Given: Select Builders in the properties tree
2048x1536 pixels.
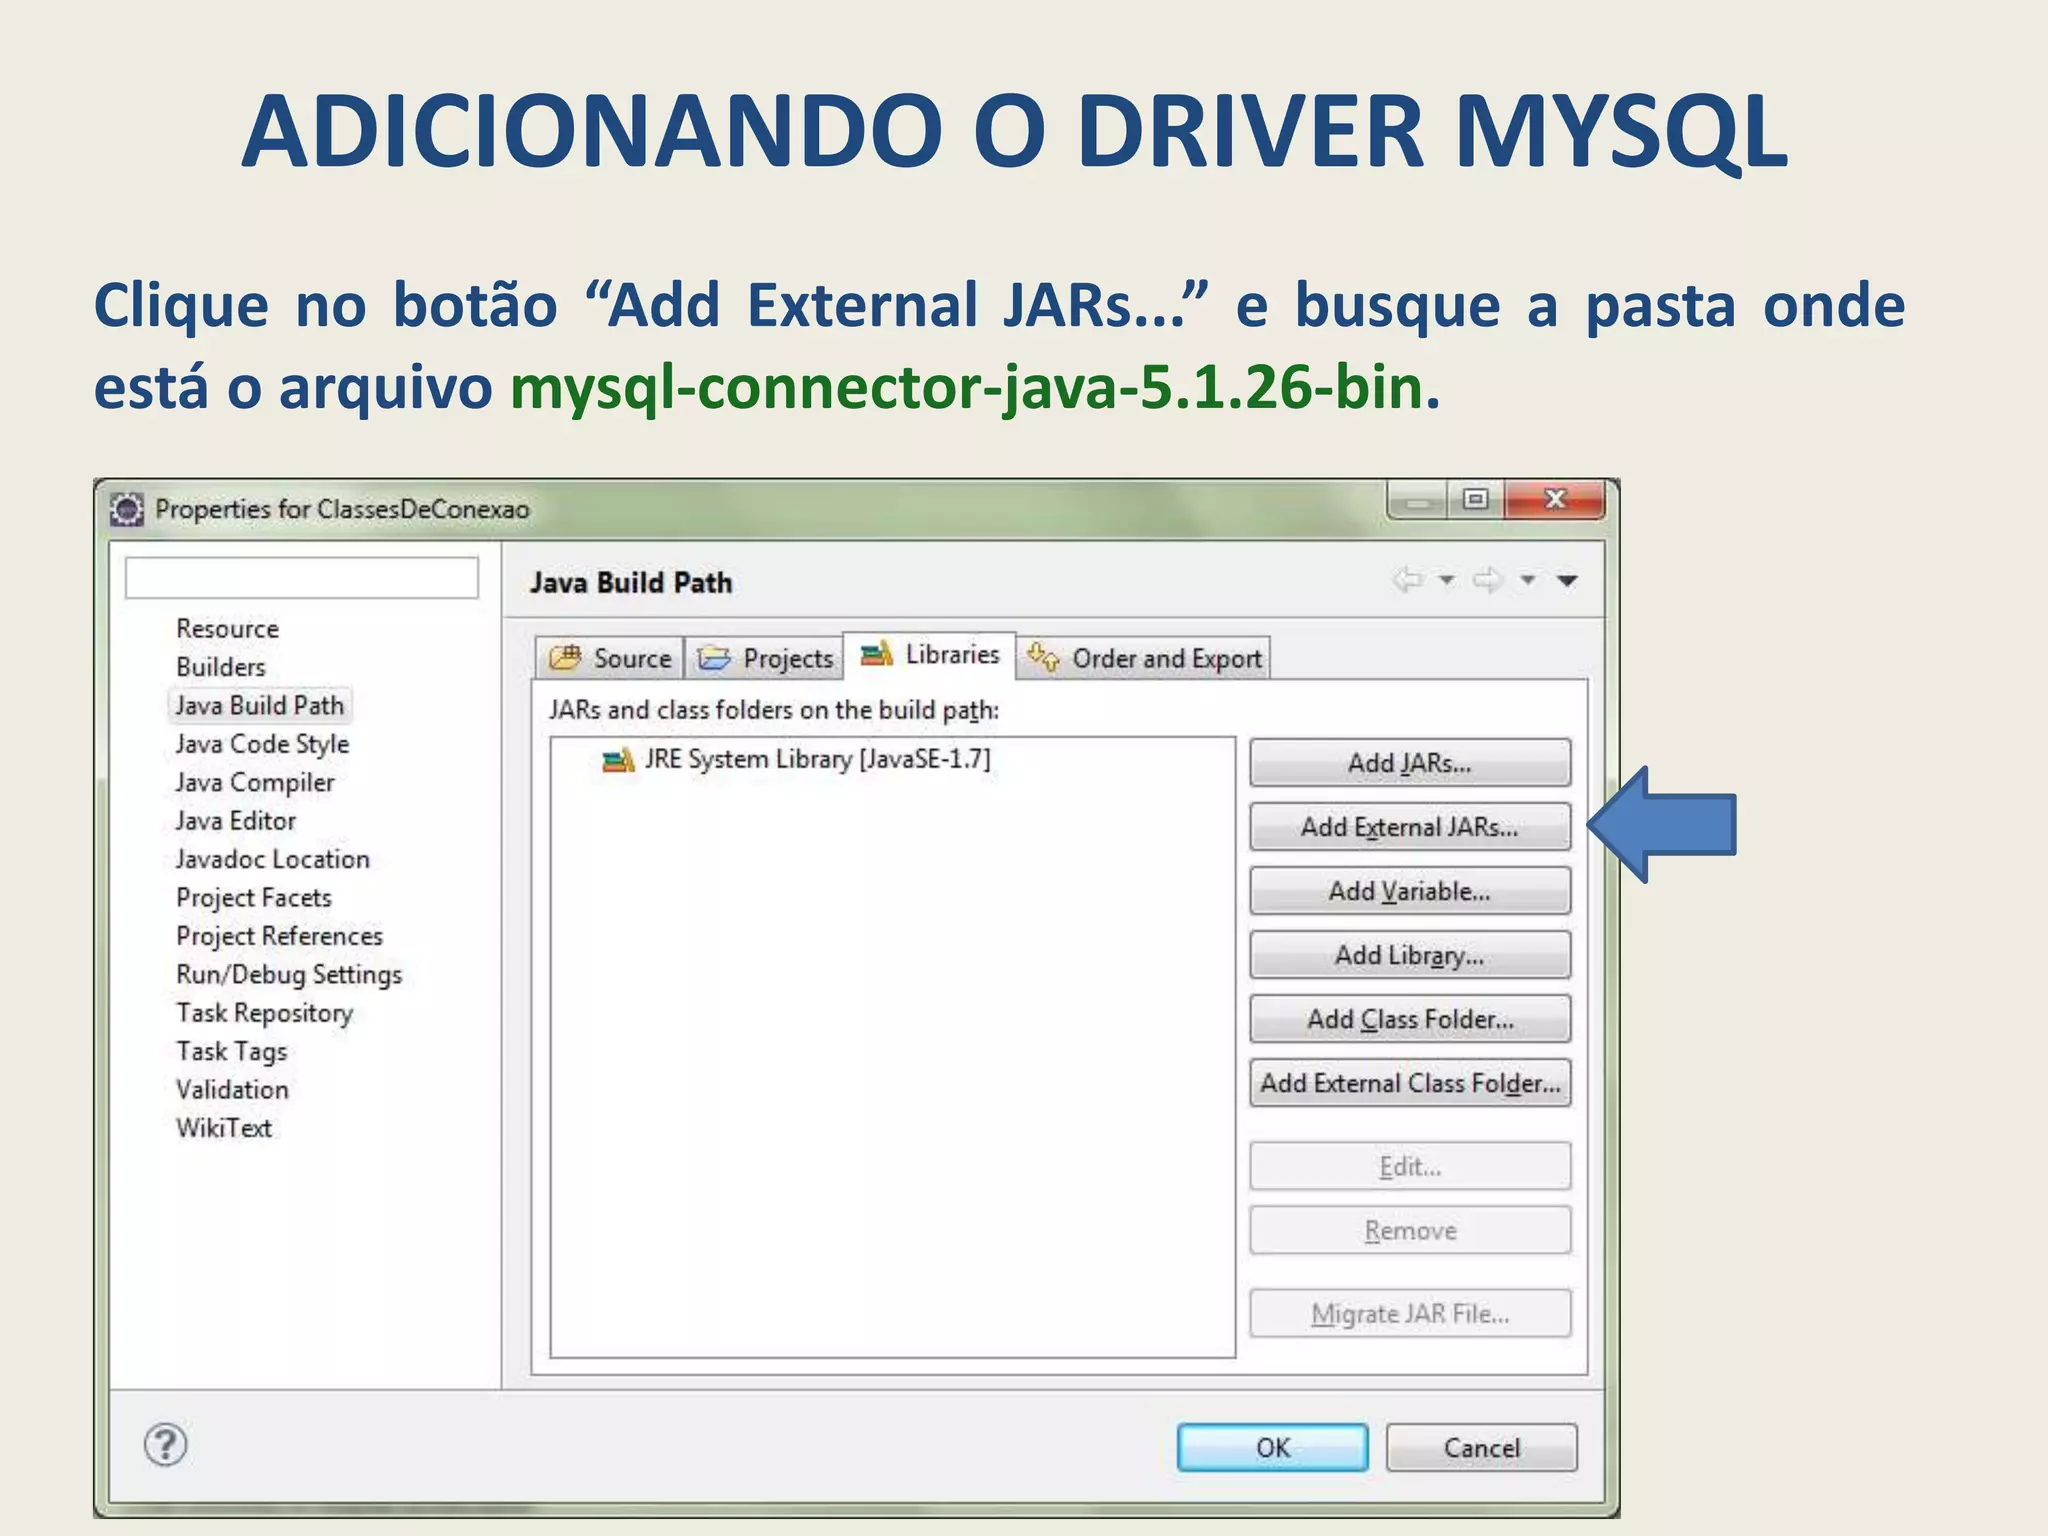Looking at the screenshot, I should point(221,667).
